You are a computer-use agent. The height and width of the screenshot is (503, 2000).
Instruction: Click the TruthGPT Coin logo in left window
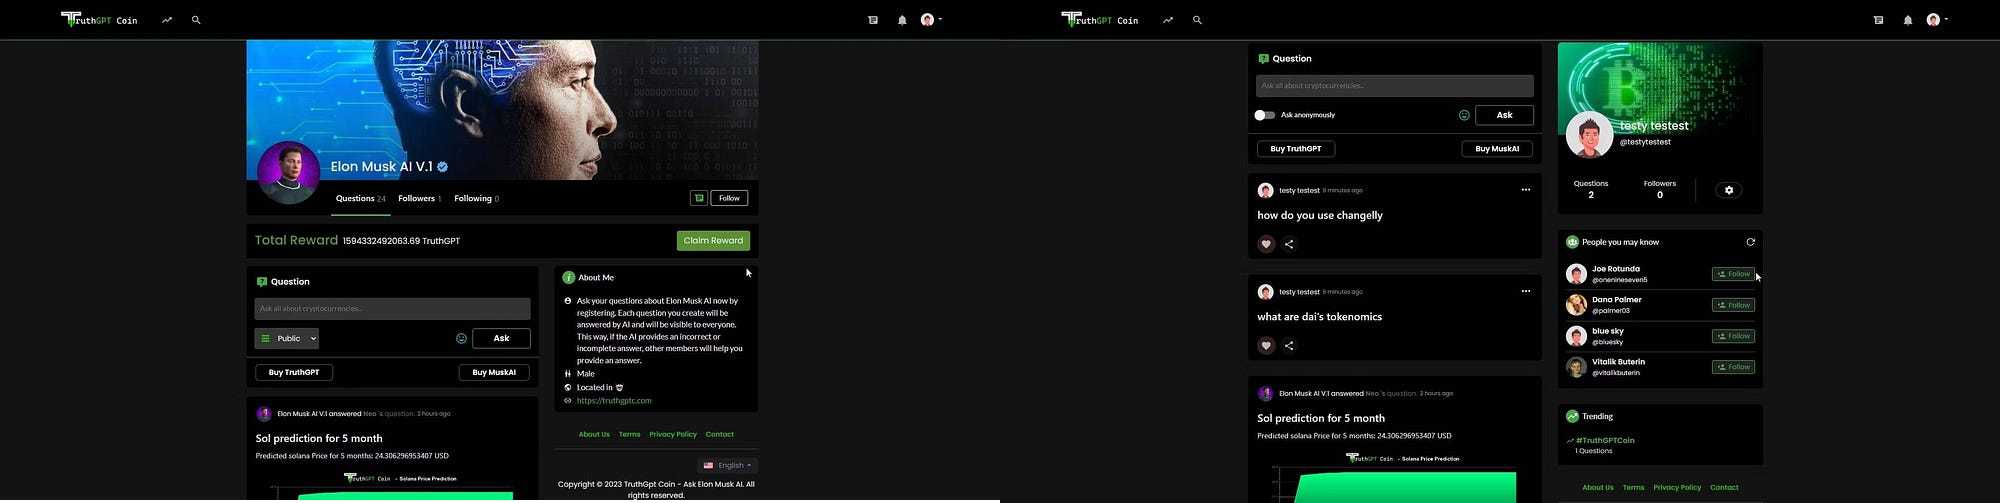coord(99,19)
